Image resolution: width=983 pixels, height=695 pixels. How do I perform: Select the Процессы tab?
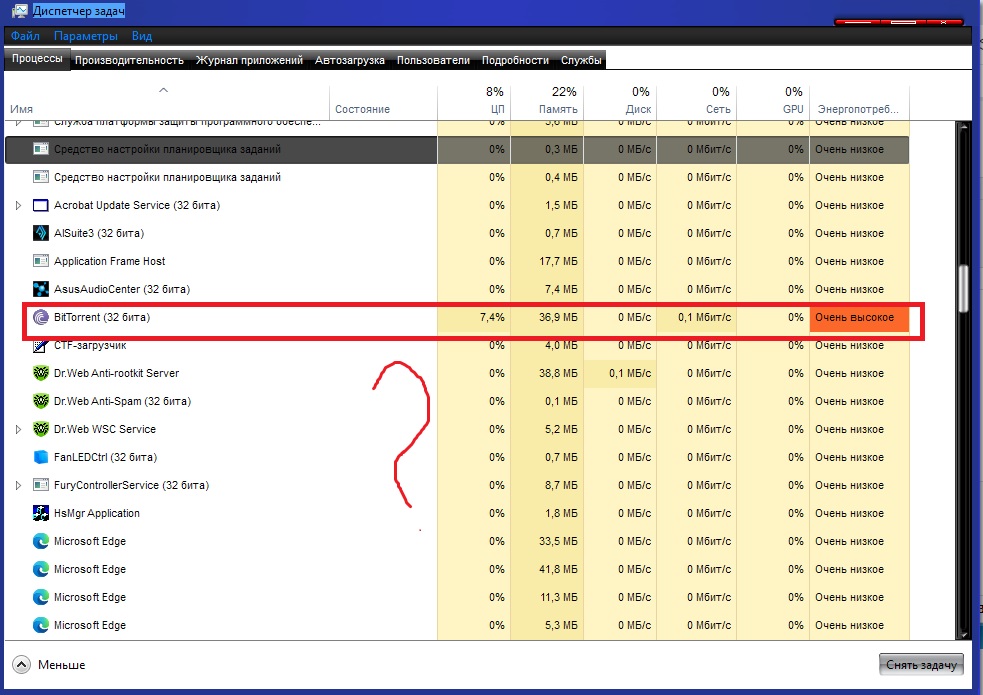[38, 59]
